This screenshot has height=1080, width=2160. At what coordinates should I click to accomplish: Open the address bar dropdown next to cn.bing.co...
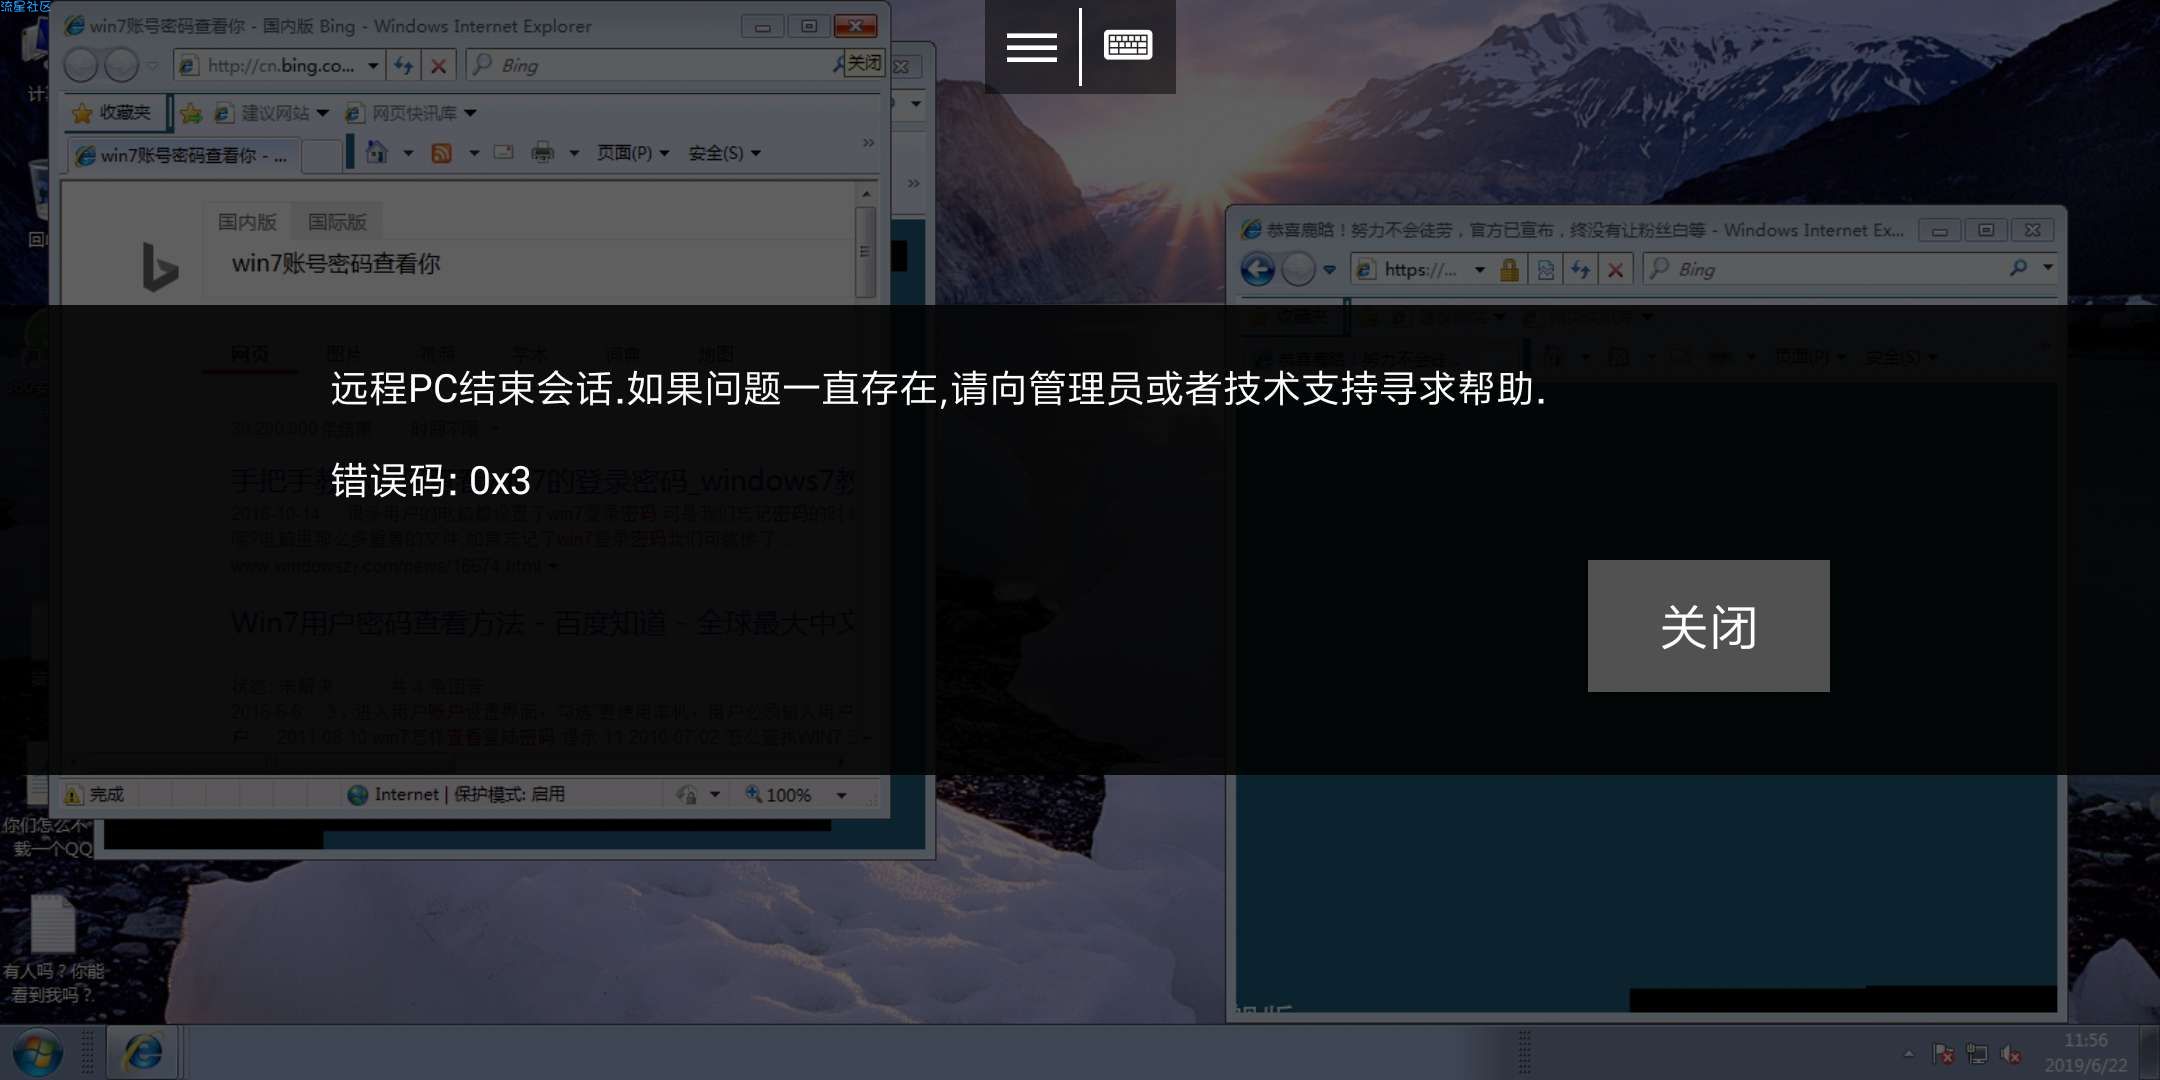tap(373, 66)
